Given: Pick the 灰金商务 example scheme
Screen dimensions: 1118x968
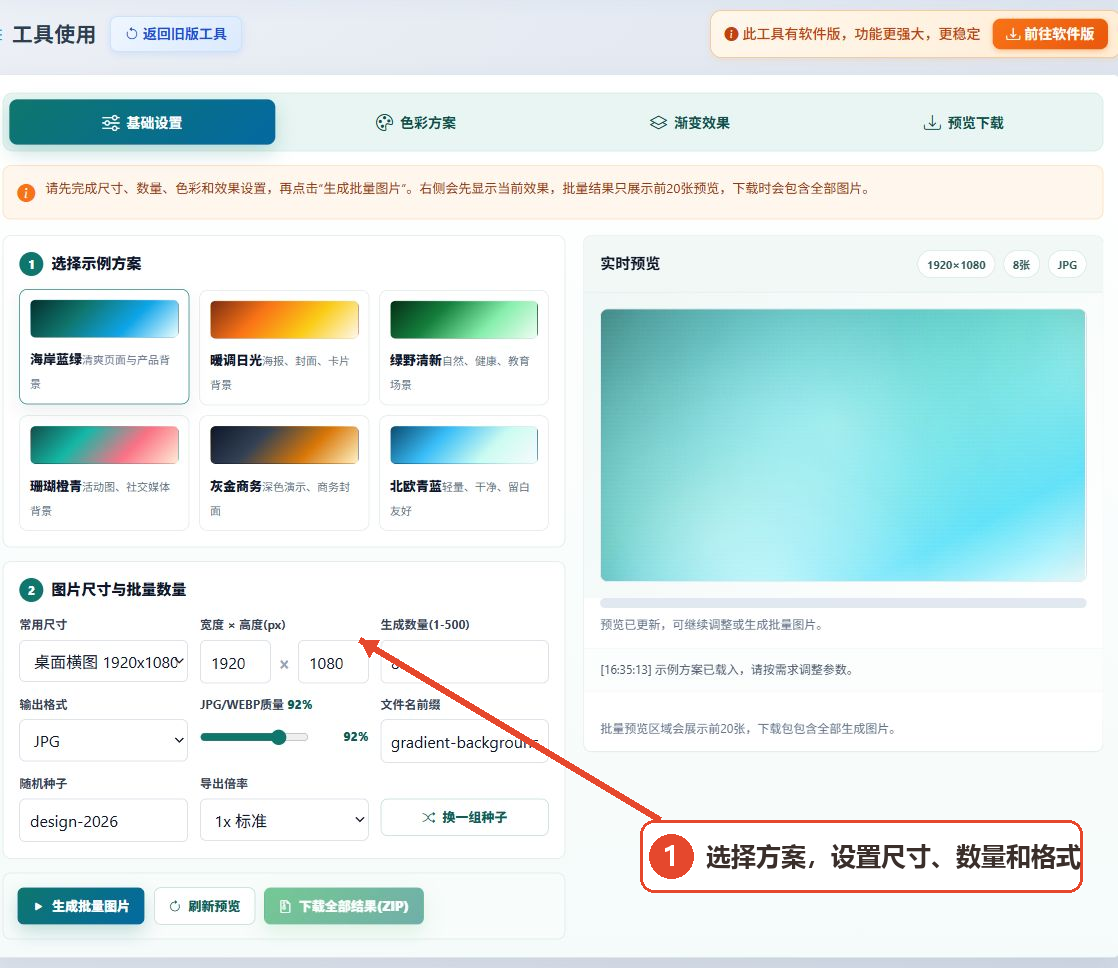Looking at the screenshot, I should point(284,473).
